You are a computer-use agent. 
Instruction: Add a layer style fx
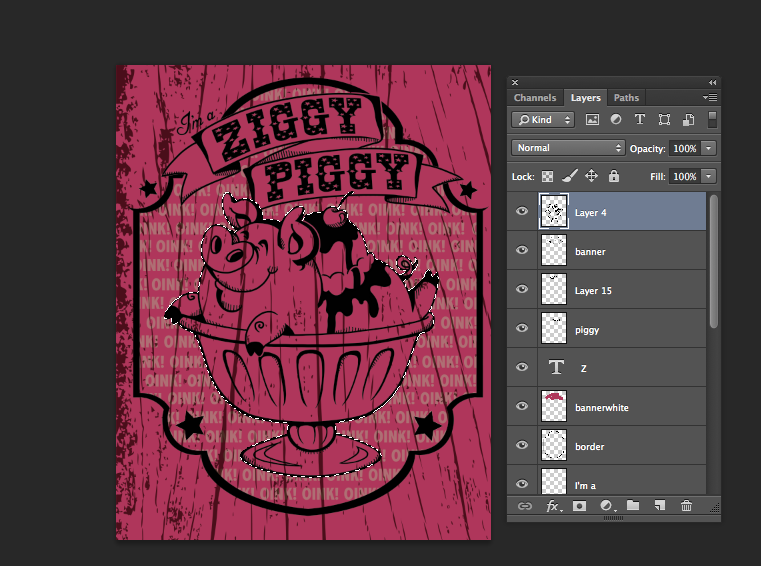pyautogui.click(x=553, y=506)
